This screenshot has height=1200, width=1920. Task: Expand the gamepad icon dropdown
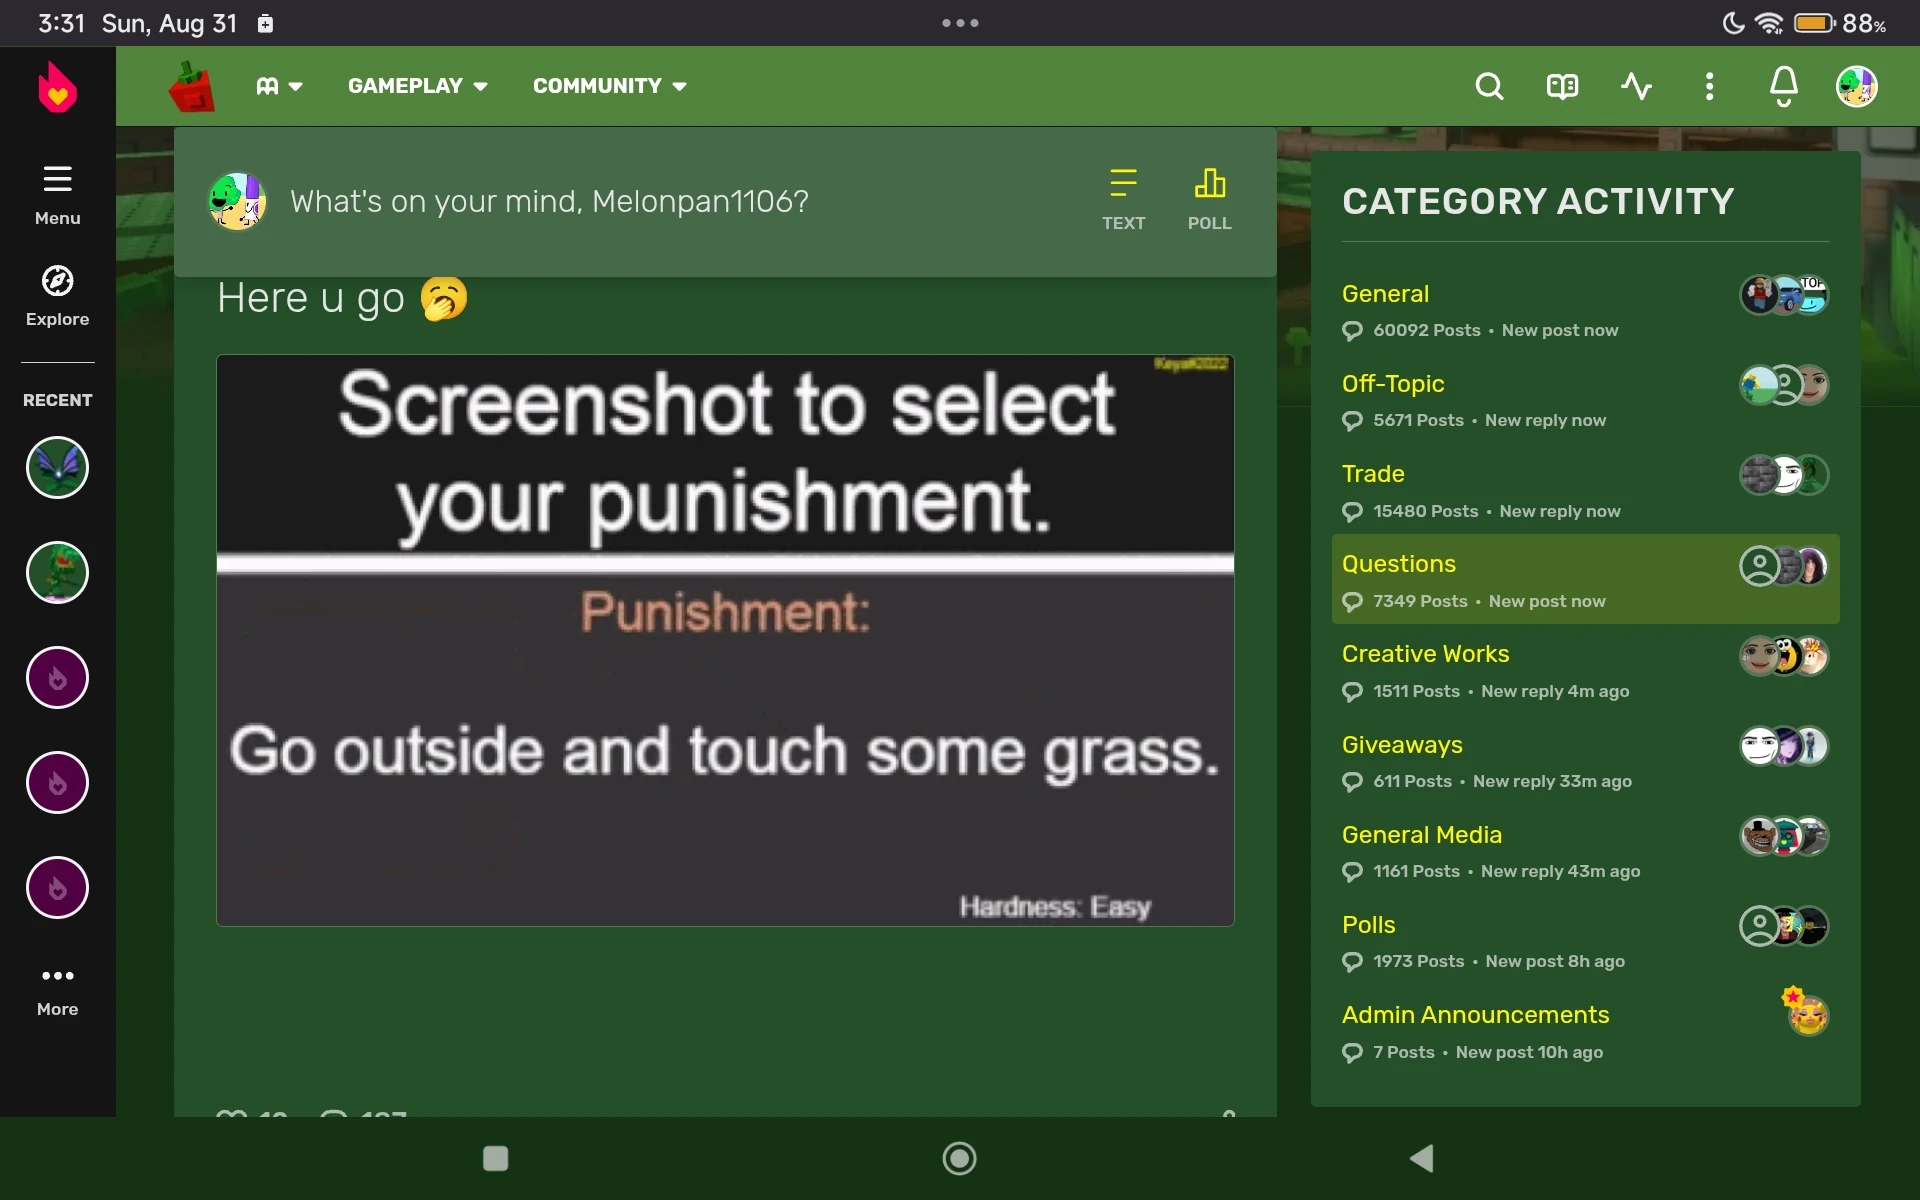[279, 86]
